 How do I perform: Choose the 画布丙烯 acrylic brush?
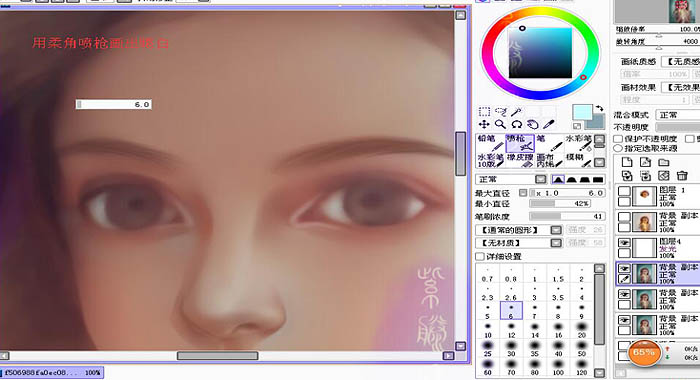(x=550, y=160)
